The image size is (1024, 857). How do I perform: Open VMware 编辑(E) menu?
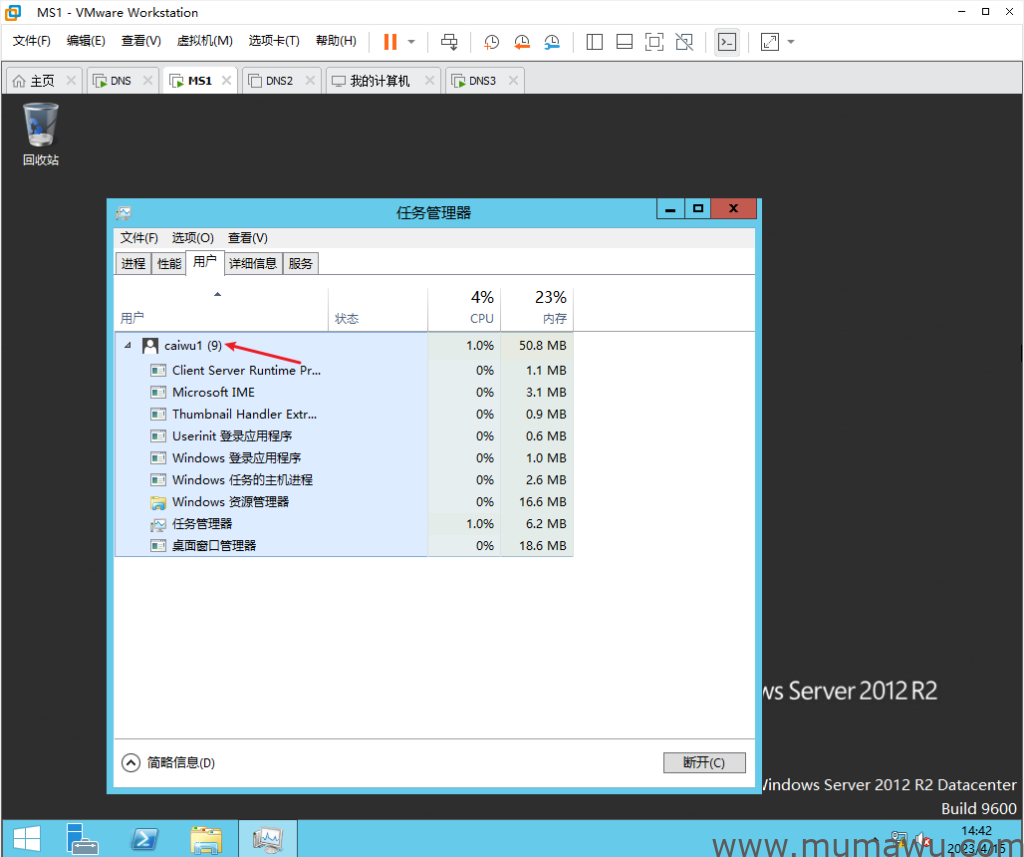tap(86, 40)
